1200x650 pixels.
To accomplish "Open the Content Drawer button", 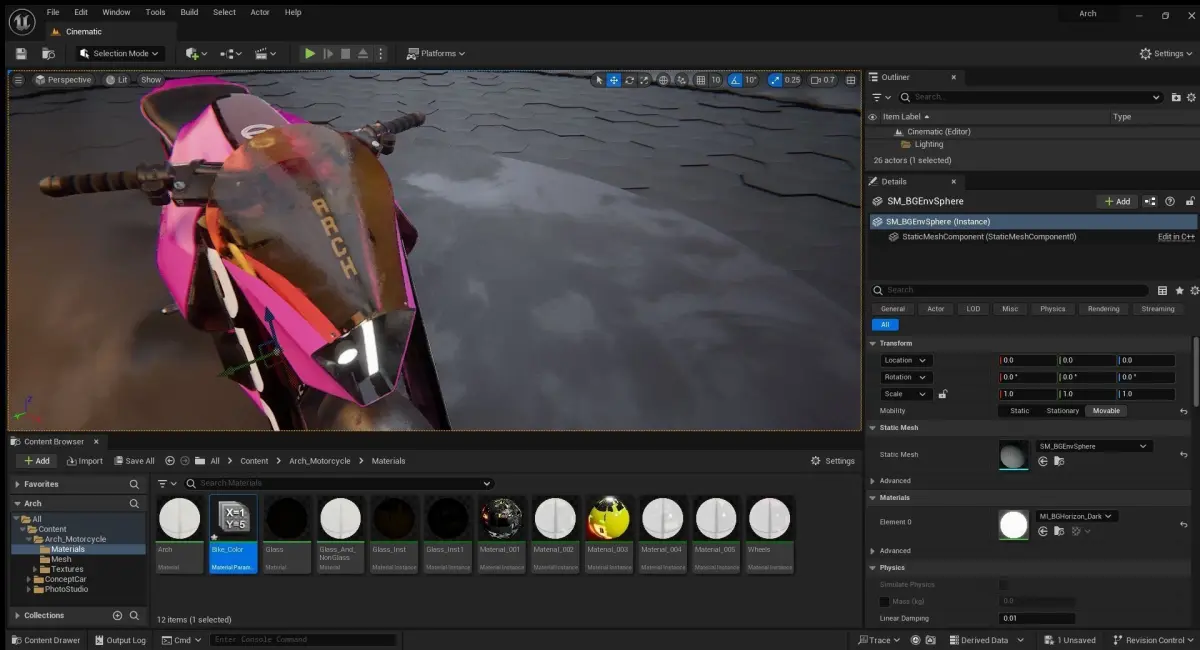I will tap(46, 640).
